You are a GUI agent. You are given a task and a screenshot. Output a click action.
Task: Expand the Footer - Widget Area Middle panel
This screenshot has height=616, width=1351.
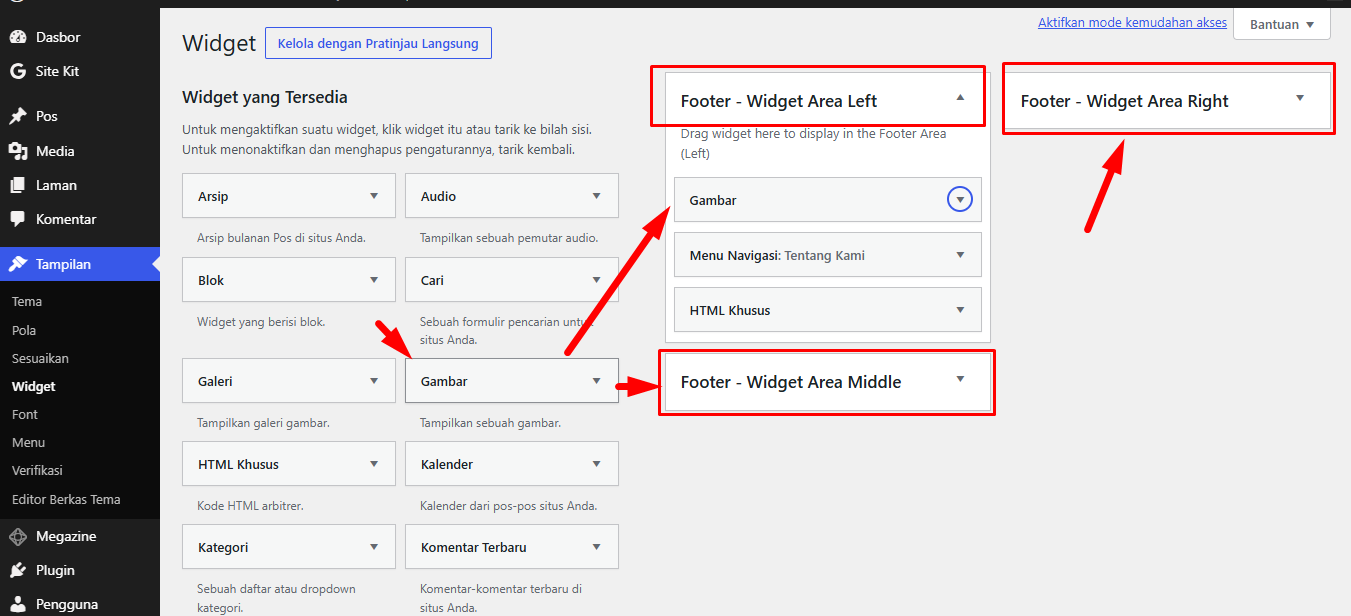point(960,378)
